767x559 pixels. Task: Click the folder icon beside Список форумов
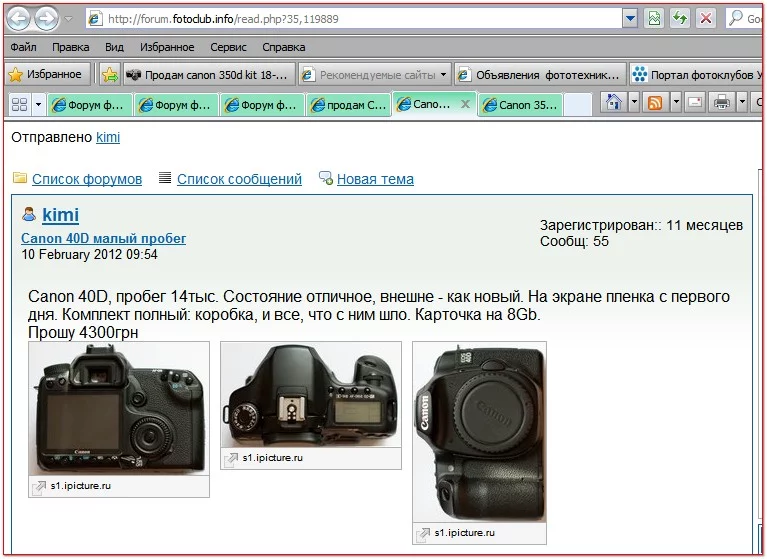pyautogui.click(x=20, y=178)
